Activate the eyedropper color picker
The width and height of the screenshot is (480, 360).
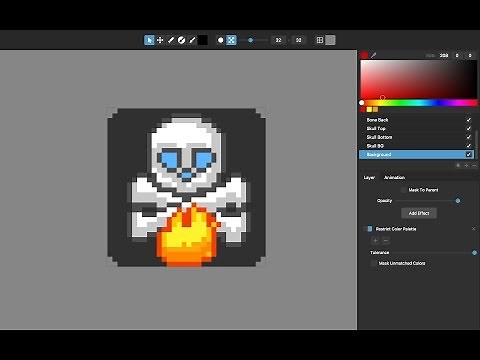point(374,55)
